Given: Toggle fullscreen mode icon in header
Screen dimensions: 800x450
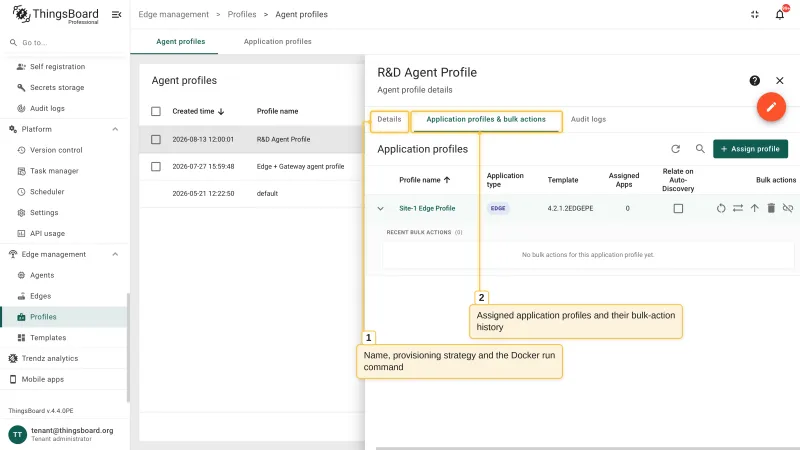Looking at the screenshot, I should 755,14.
